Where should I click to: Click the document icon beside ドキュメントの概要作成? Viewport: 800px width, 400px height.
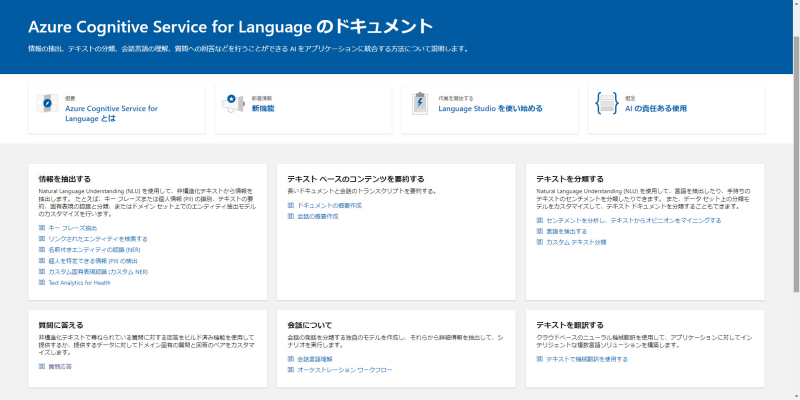[x=291, y=205]
